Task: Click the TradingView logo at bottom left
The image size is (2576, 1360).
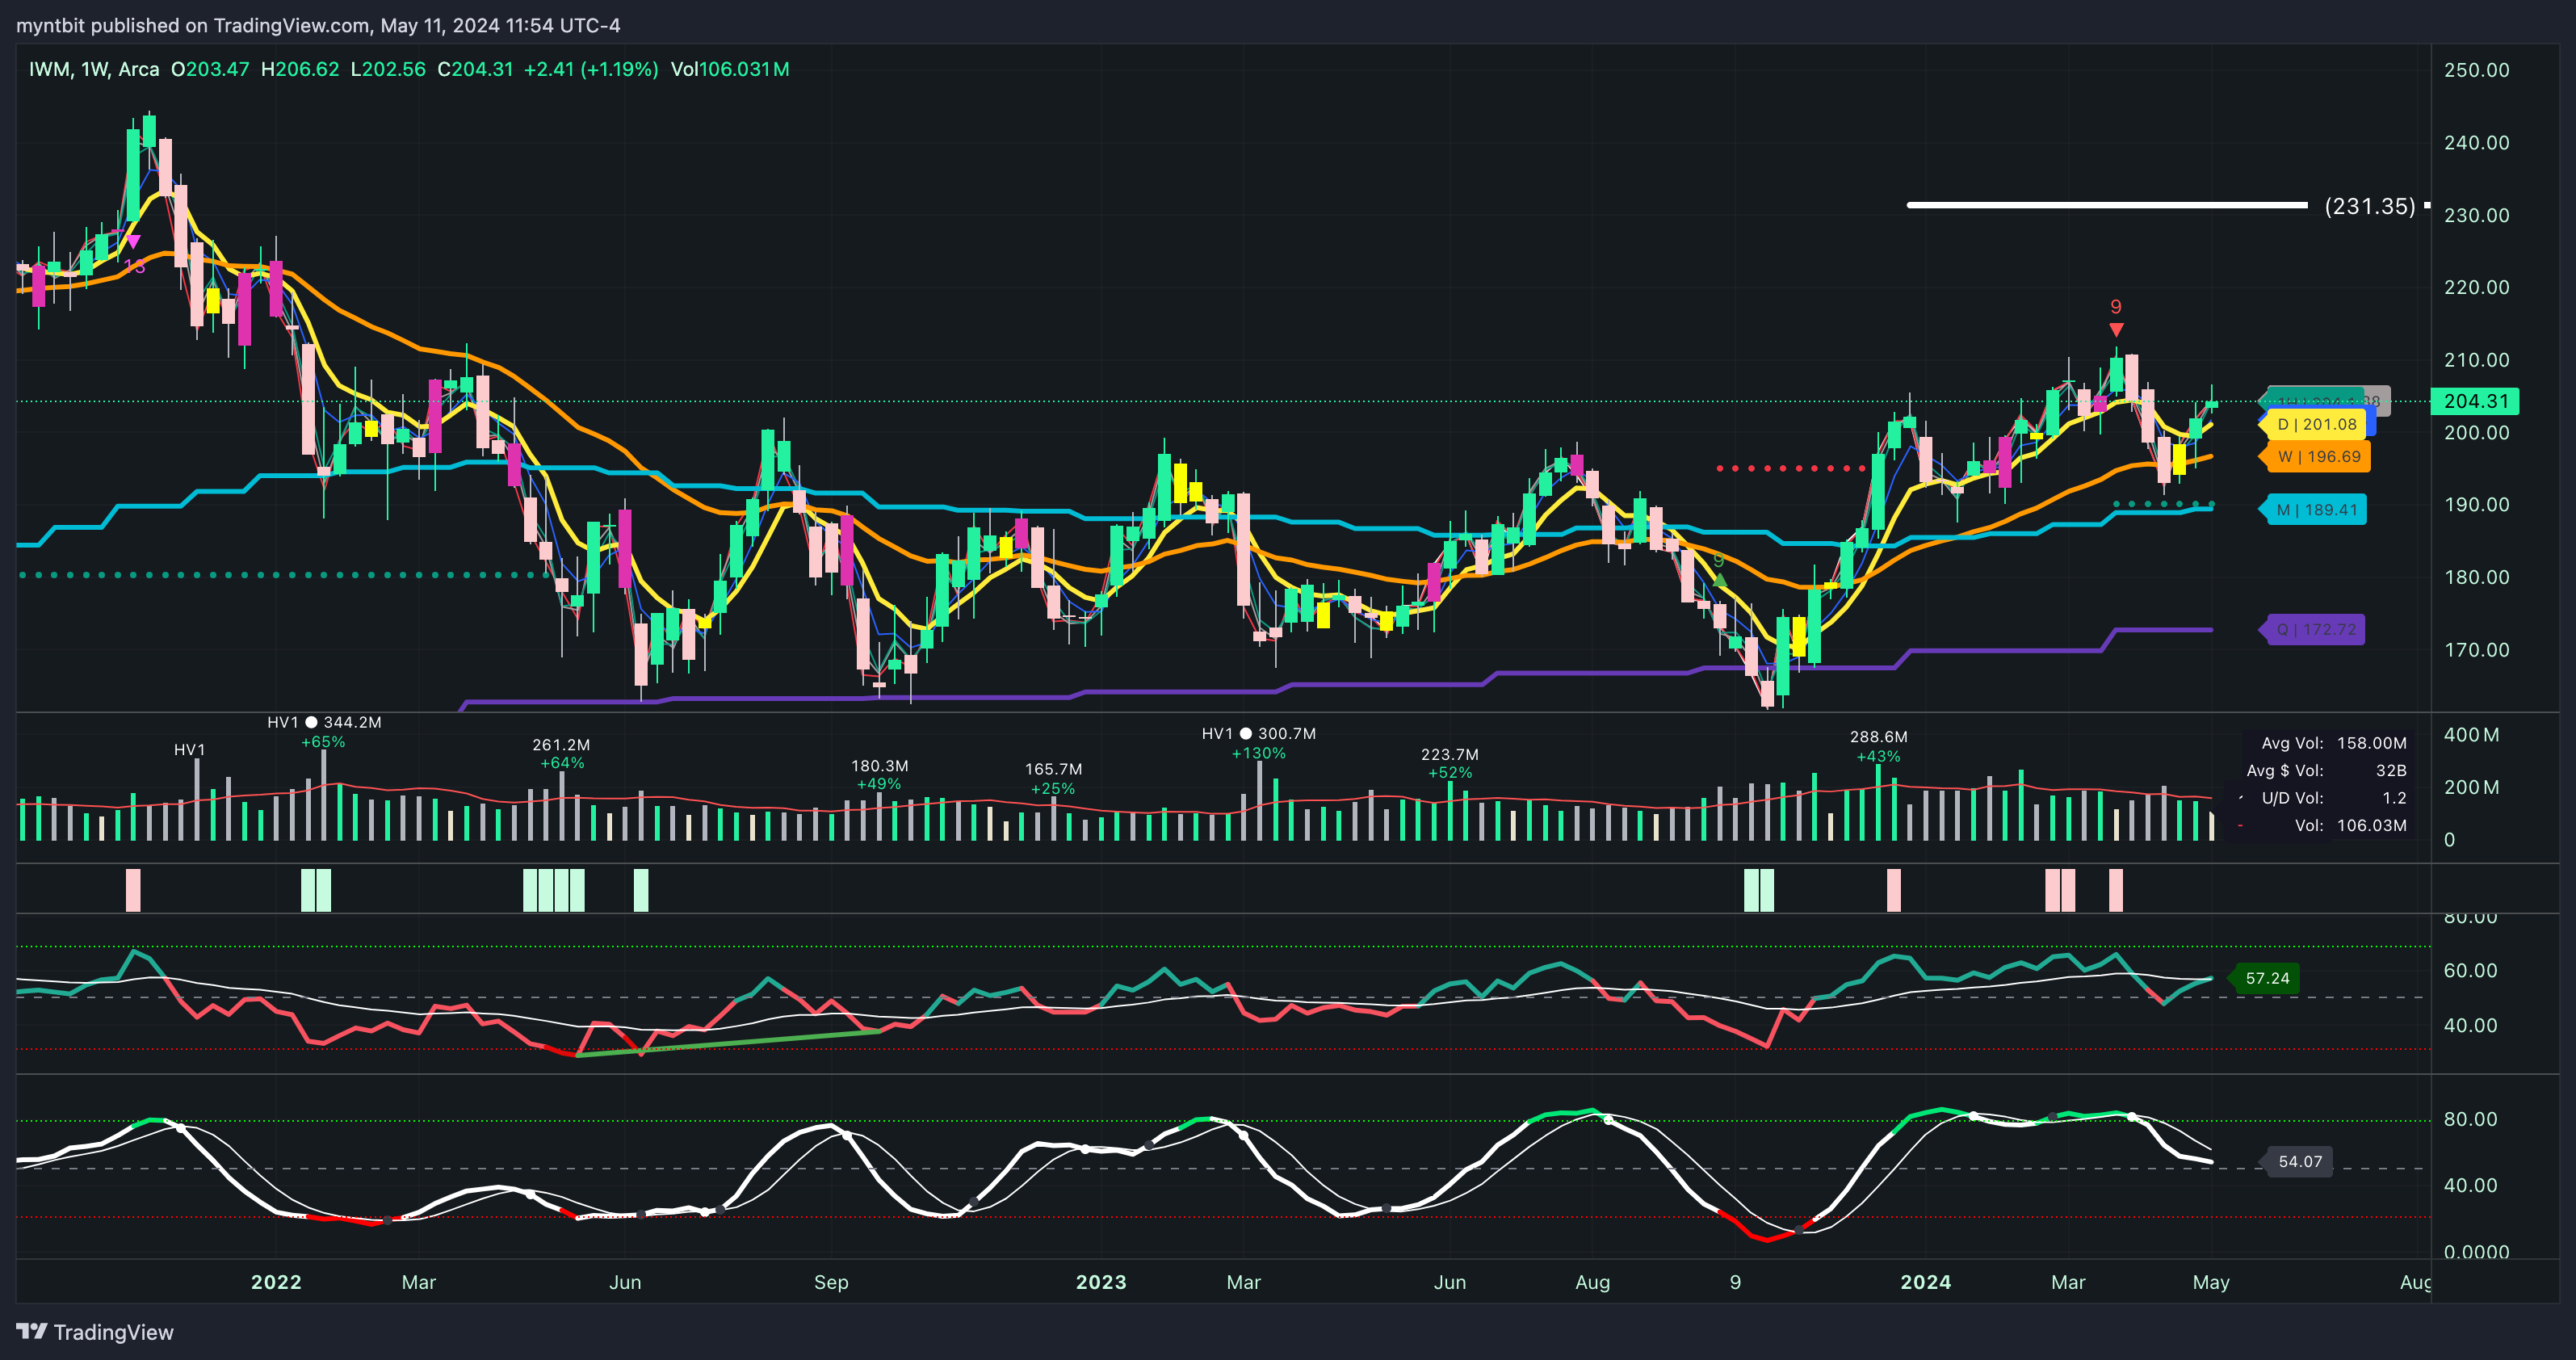Action: point(95,1332)
